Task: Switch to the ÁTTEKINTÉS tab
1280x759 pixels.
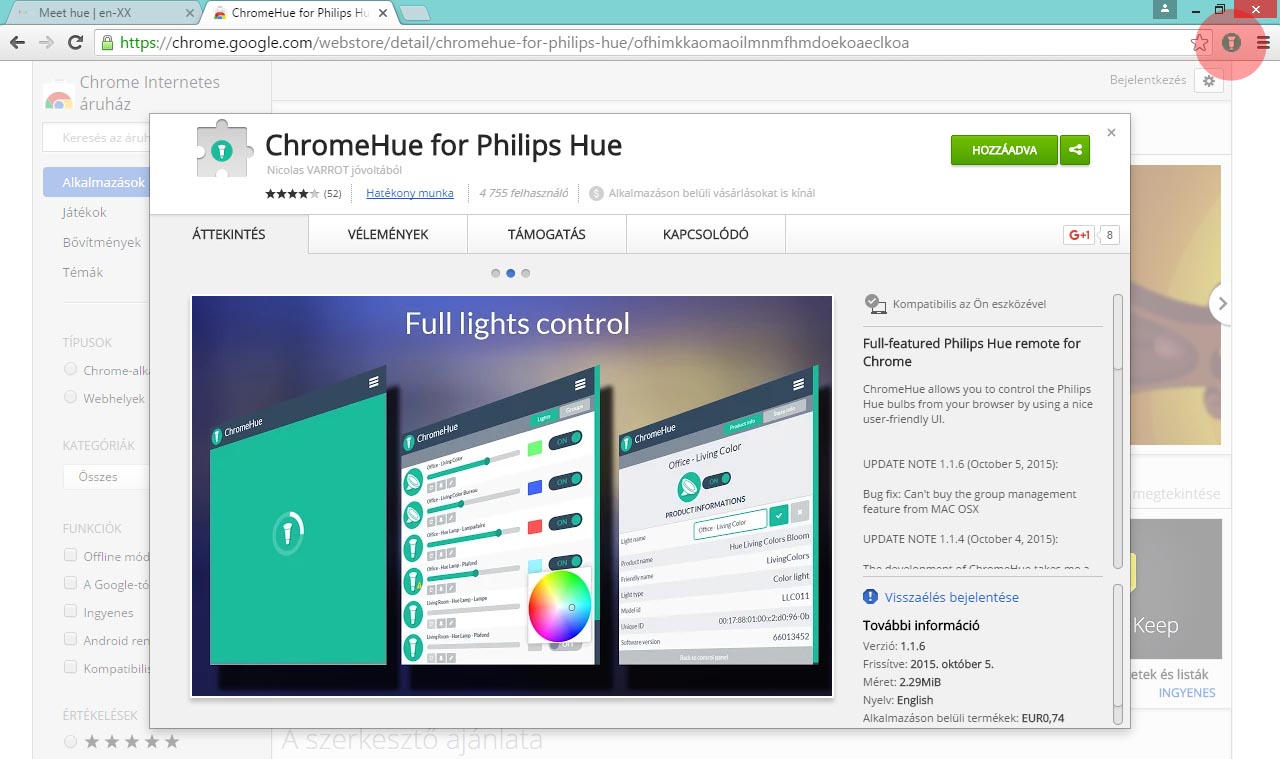Action: click(229, 234)
